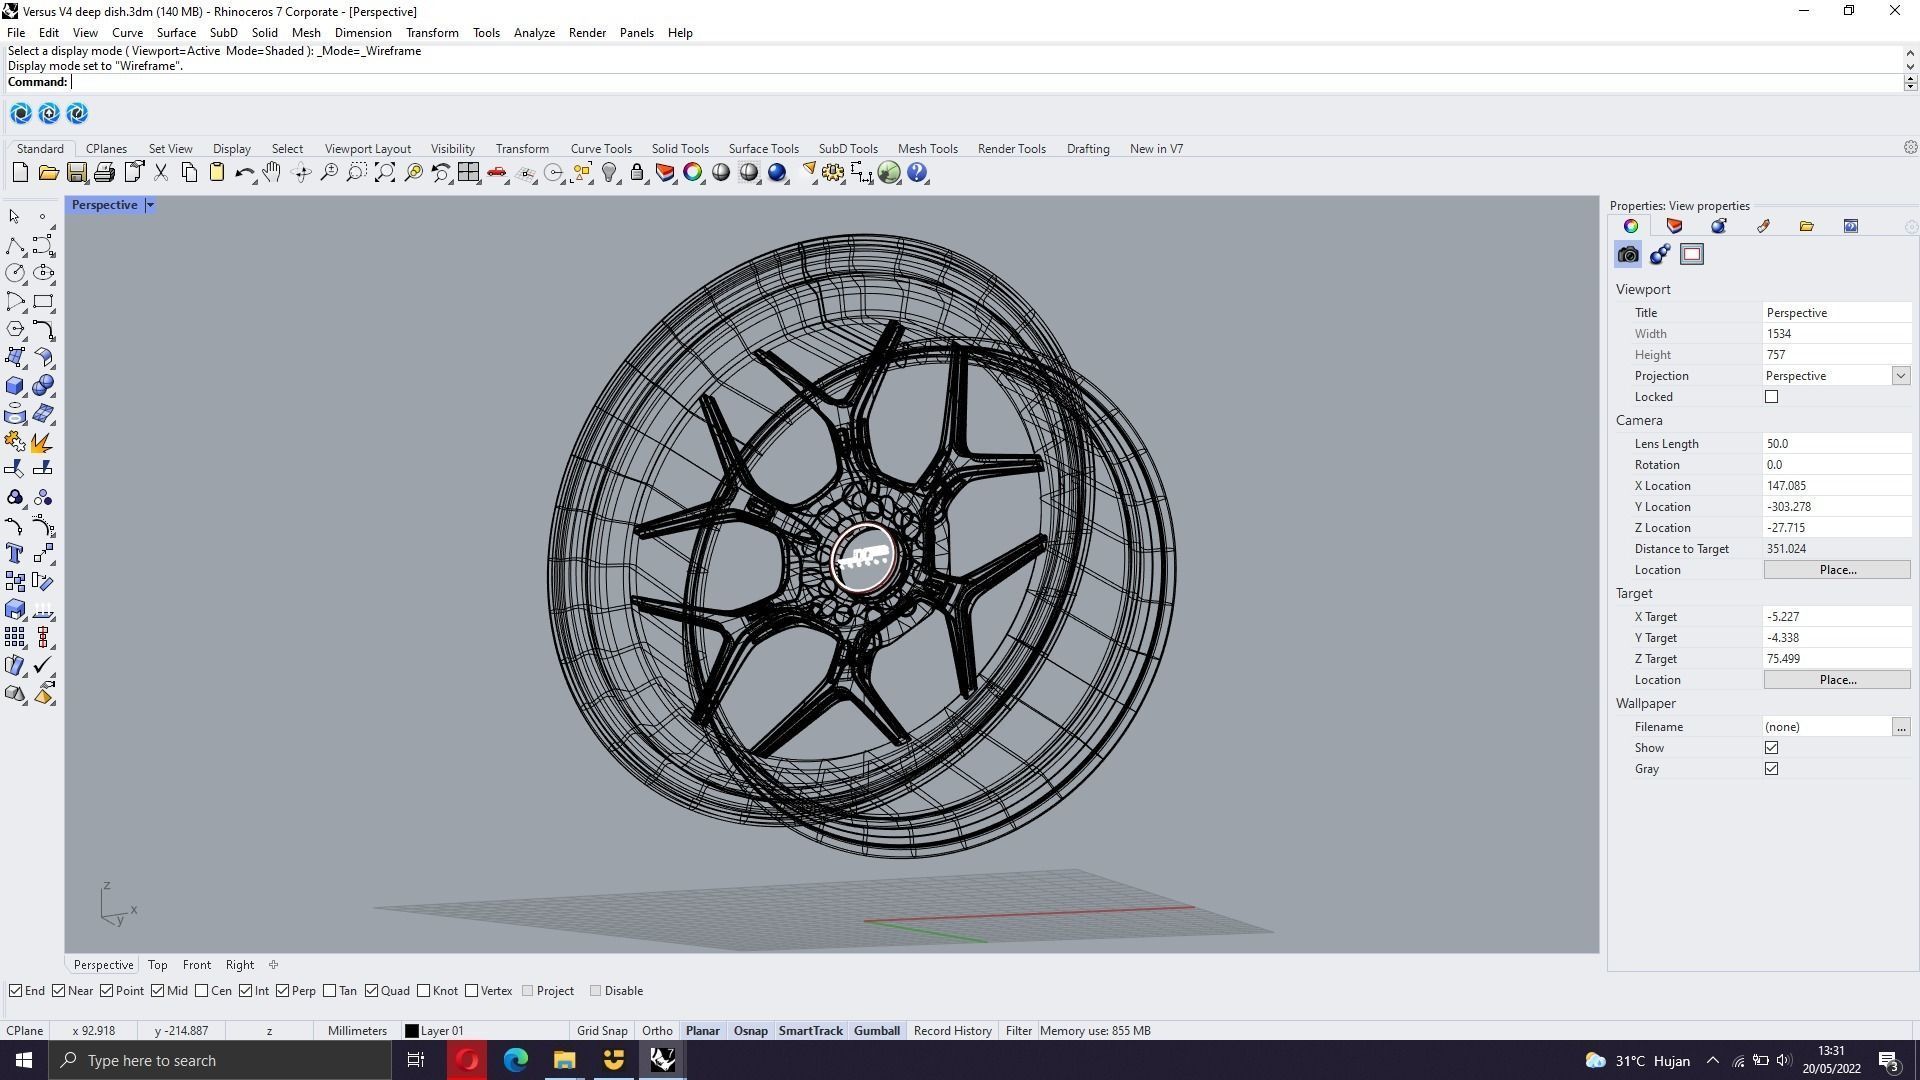Select the Polygon tool in left sidebar
Viewport: 1920px width, 1080px height.
tap(15, 329)
